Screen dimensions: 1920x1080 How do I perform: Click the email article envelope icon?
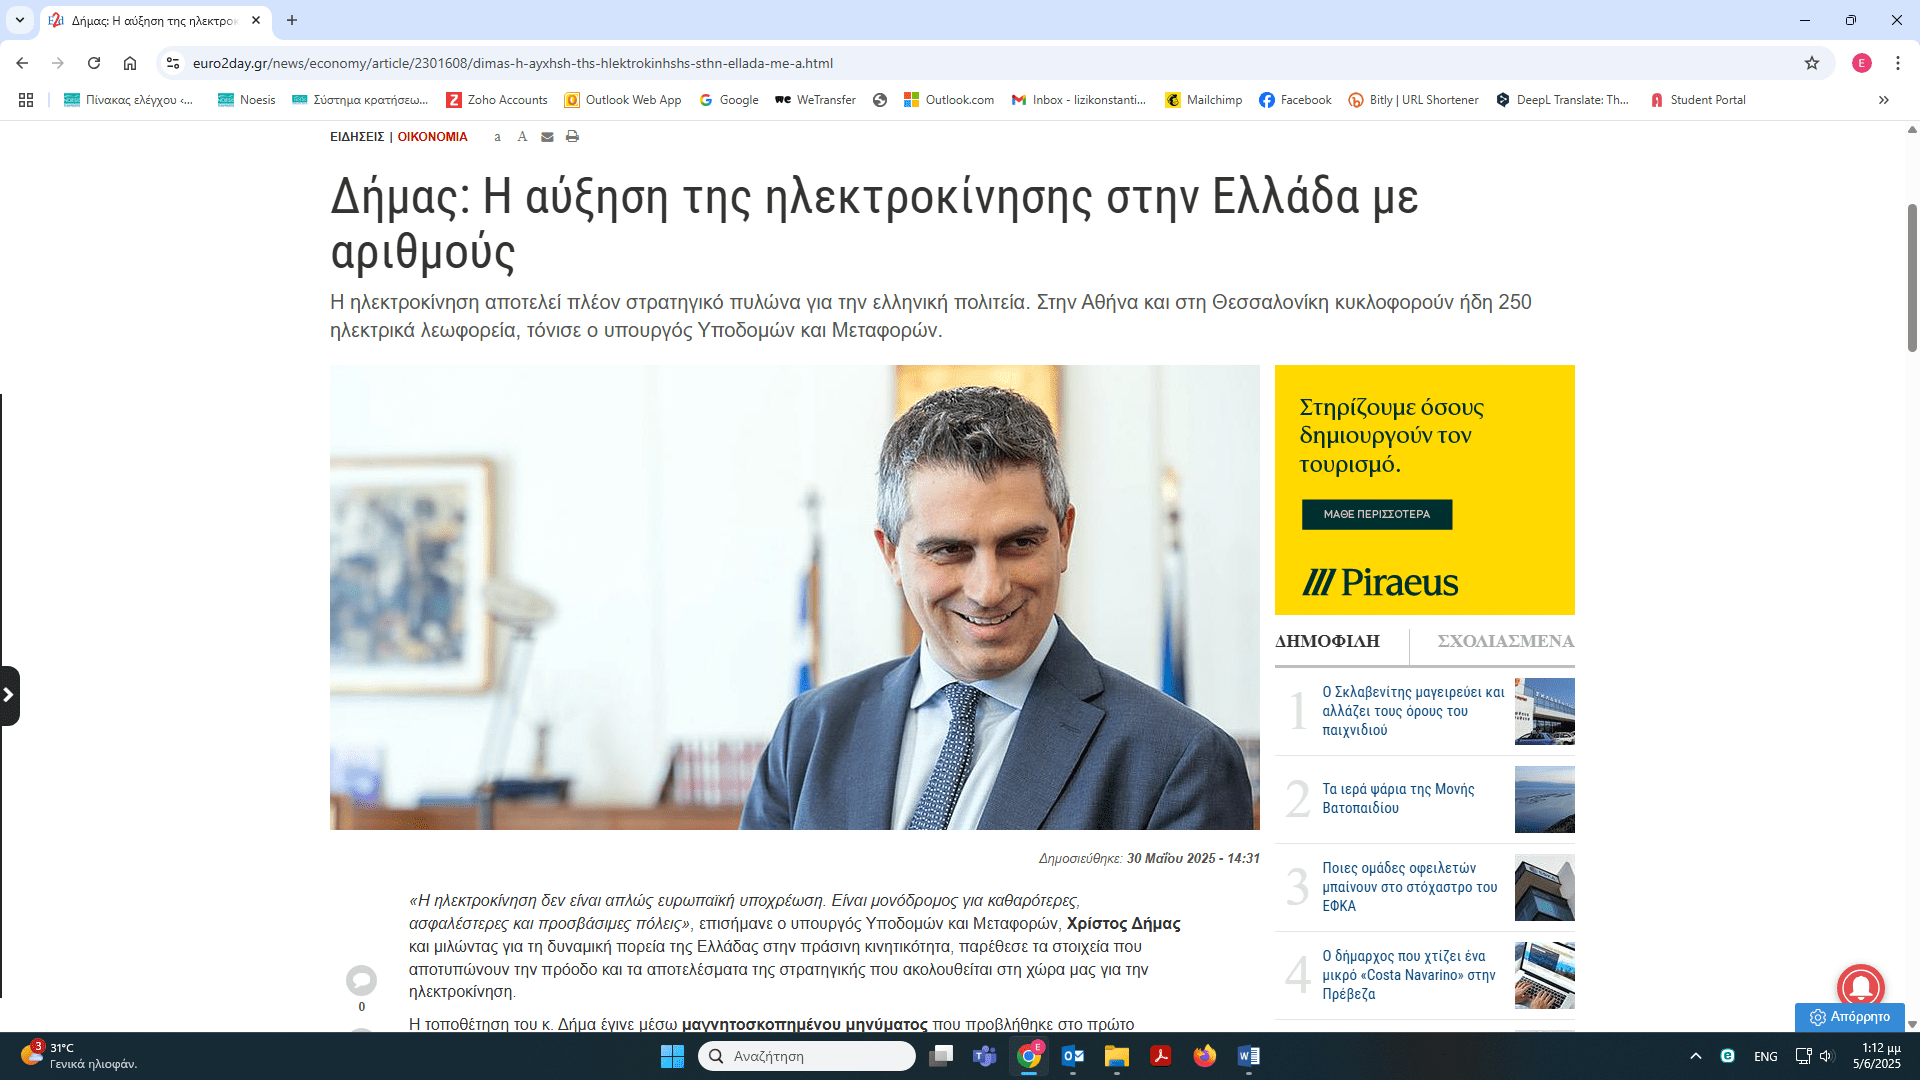(547, 137)
